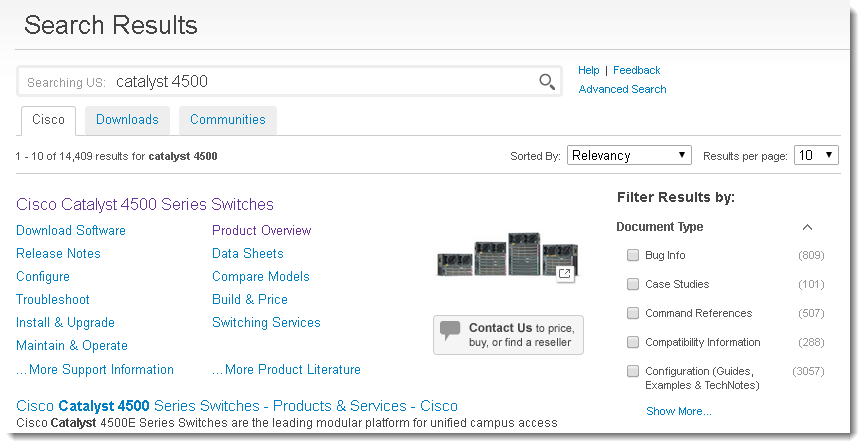
Task: Open the Sorted By Relevancy dropdown
Action: pos(629,155)
